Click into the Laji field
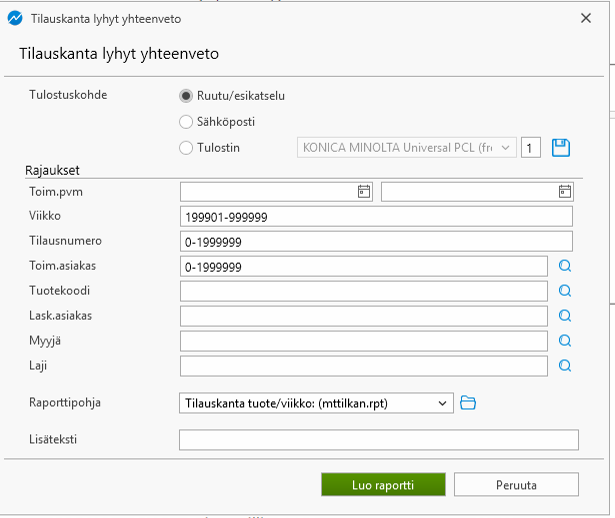This screenshot has width=615, height=518. tap(364, 366)
